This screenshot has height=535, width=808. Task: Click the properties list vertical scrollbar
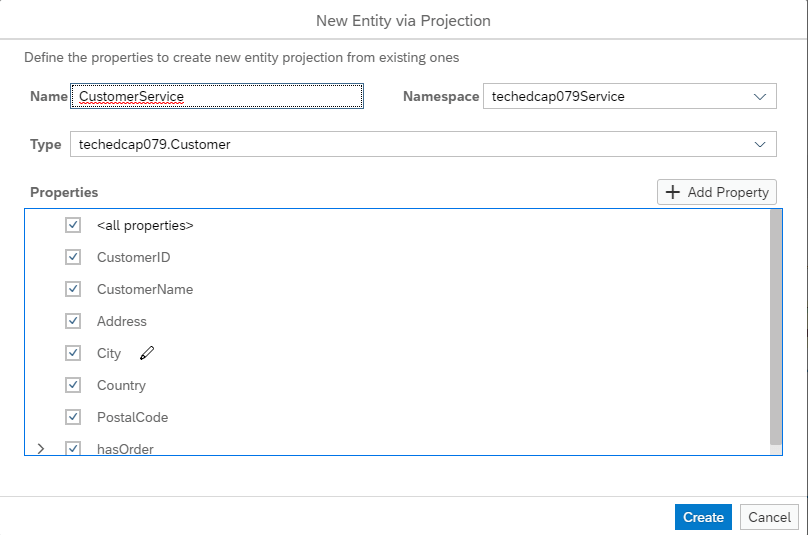[776, 327]
